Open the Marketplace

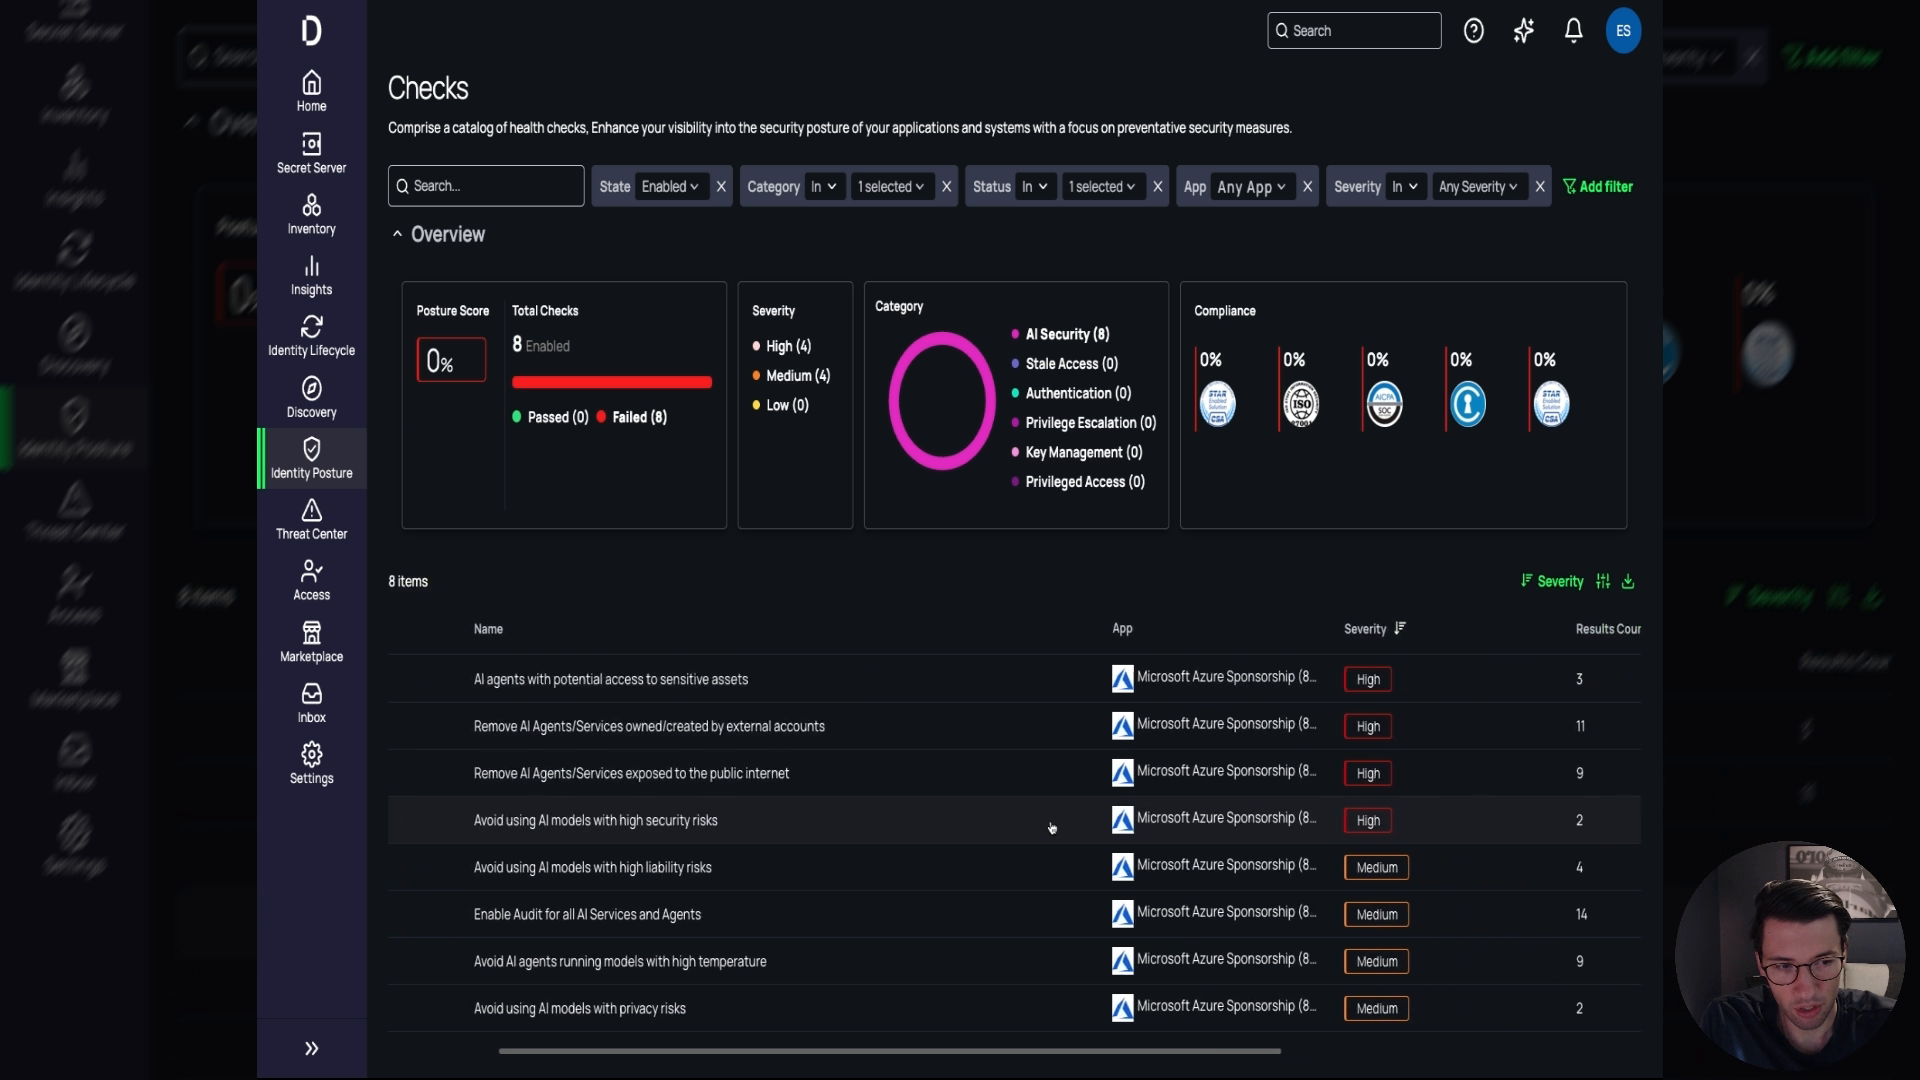click(x=311, y=641)
